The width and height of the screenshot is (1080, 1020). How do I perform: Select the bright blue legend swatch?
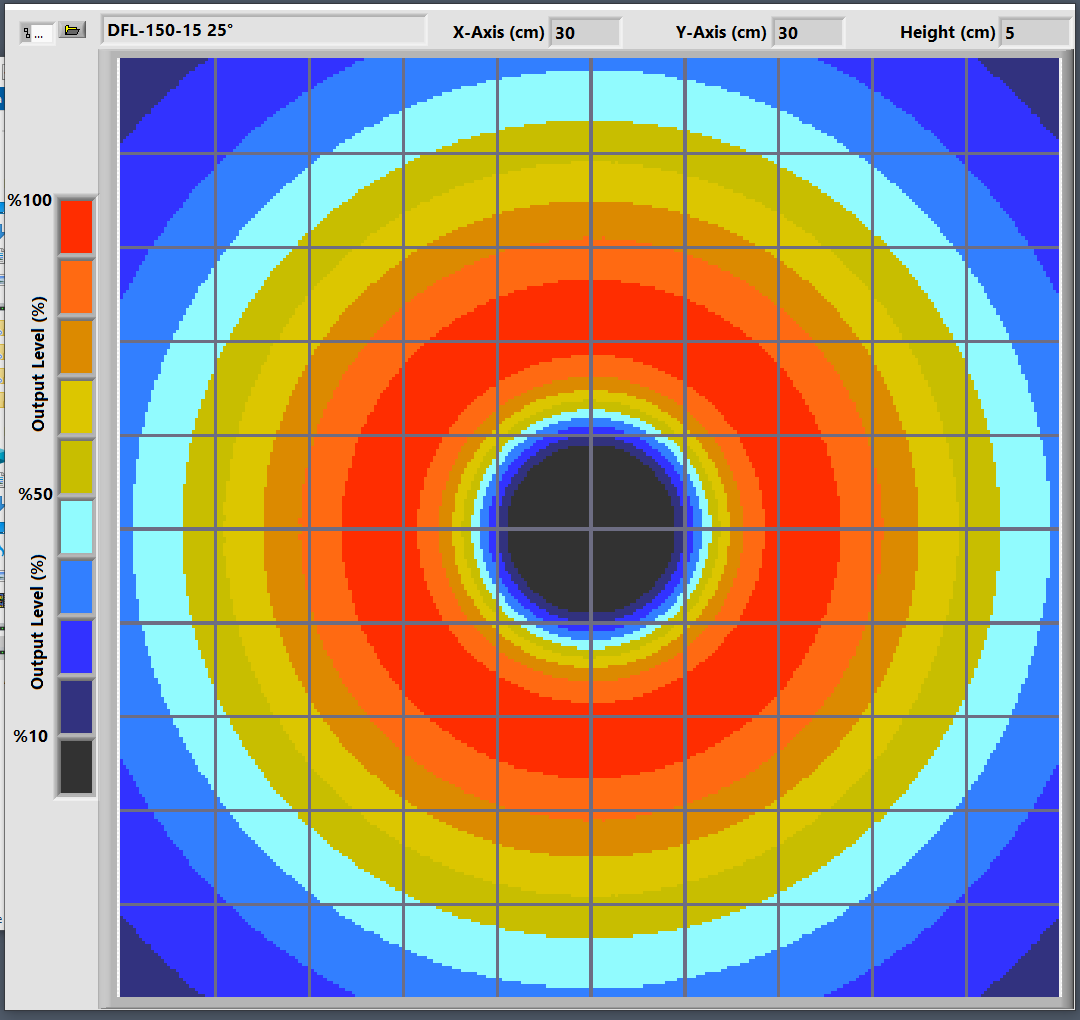point(76,647)
